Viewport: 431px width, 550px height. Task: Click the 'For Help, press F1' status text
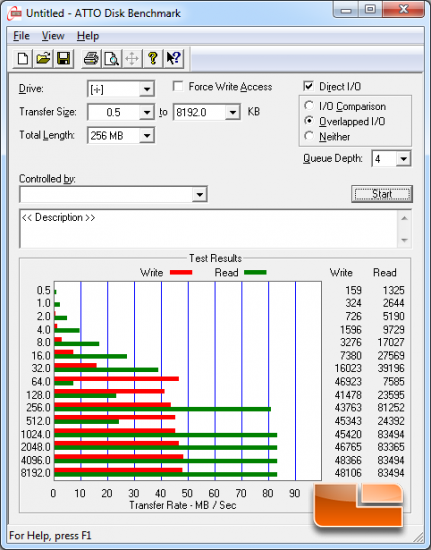pos(50,536)
